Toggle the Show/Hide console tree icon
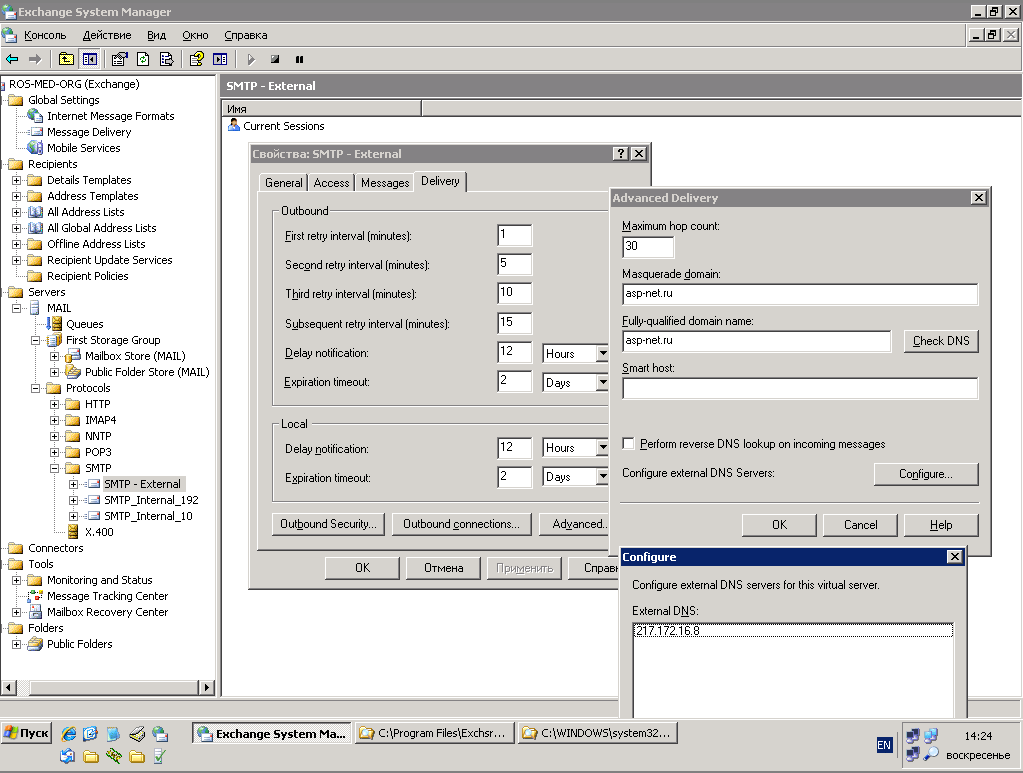Screen dimensions: 1023x773 [x=90, y=59]
